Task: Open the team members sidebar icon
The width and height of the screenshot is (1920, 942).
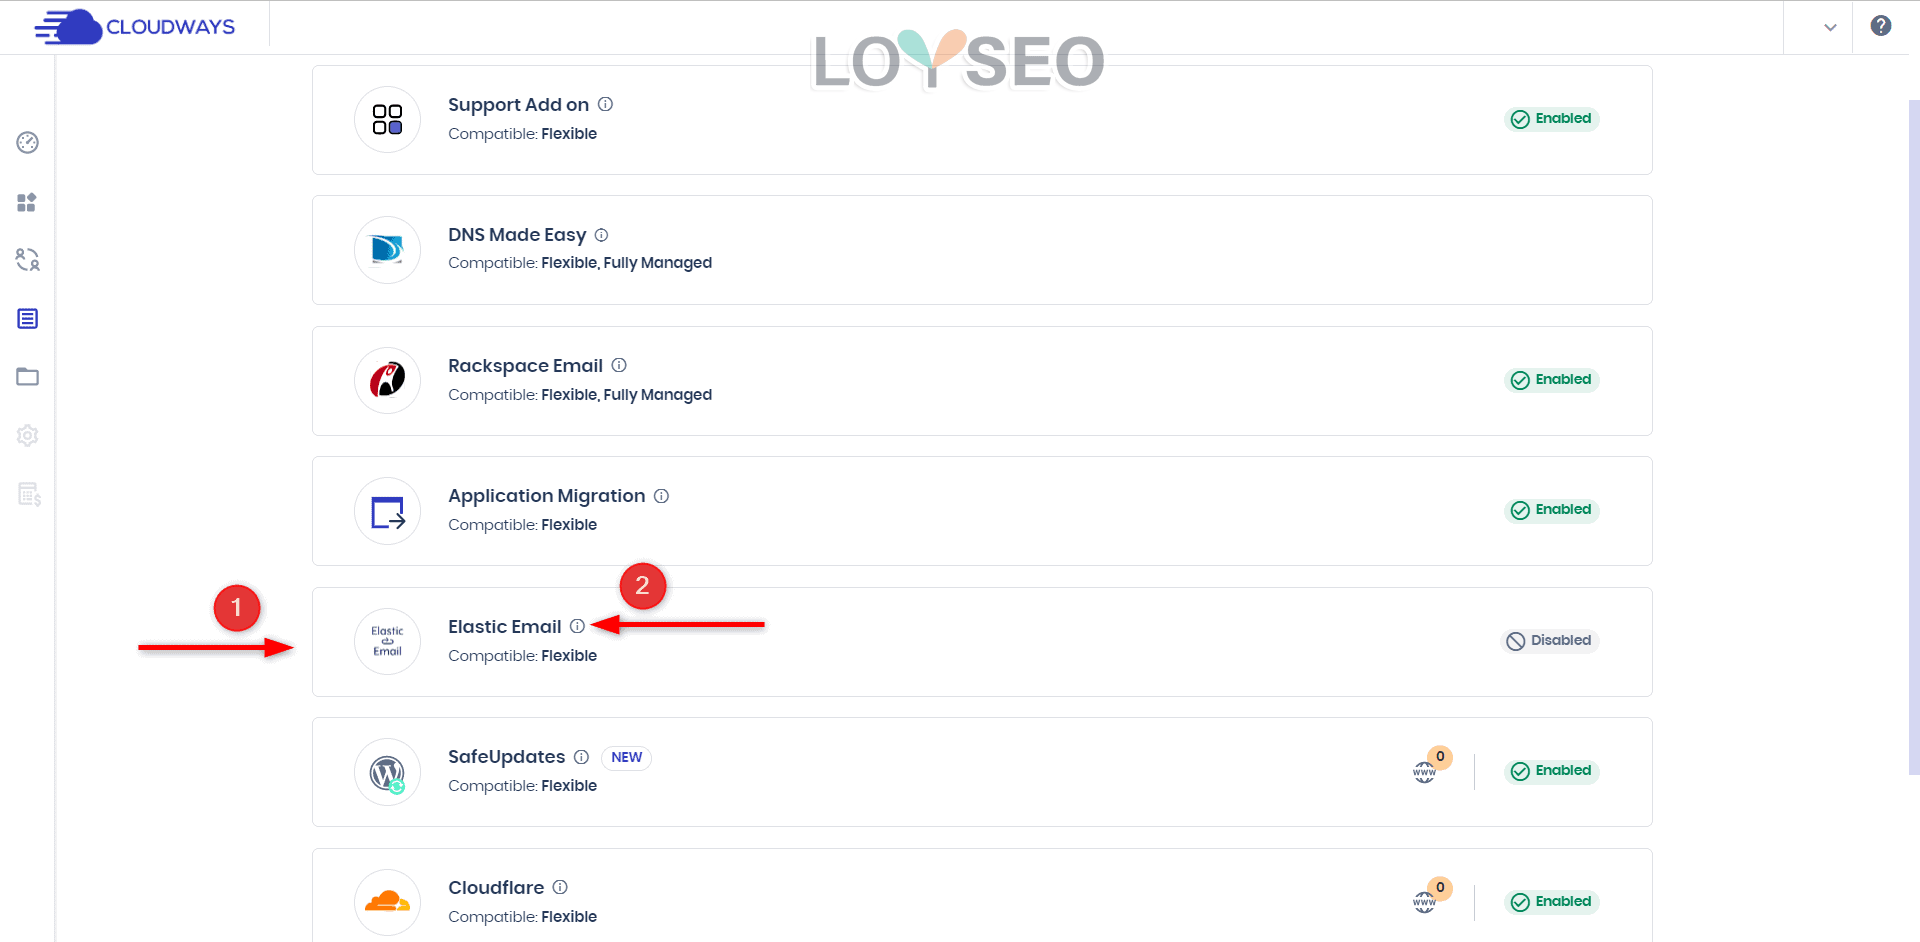Action: [x=28, y=260]
